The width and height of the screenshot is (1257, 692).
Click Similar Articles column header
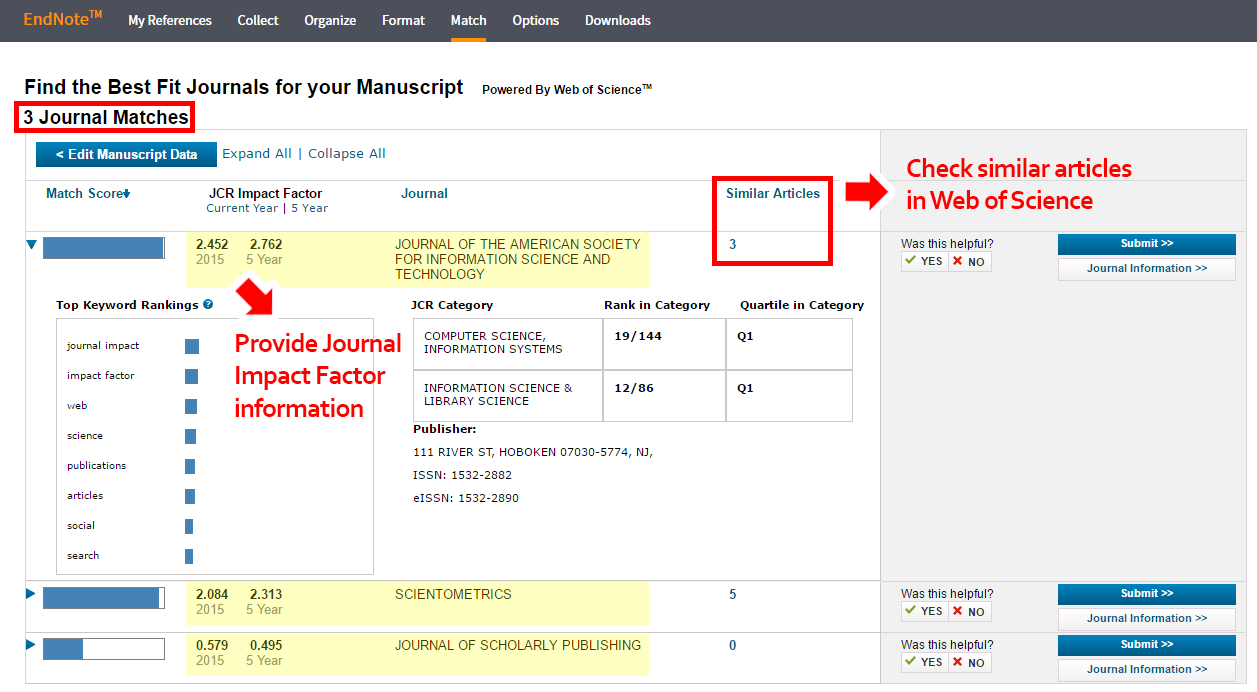[x=773, y=193]
